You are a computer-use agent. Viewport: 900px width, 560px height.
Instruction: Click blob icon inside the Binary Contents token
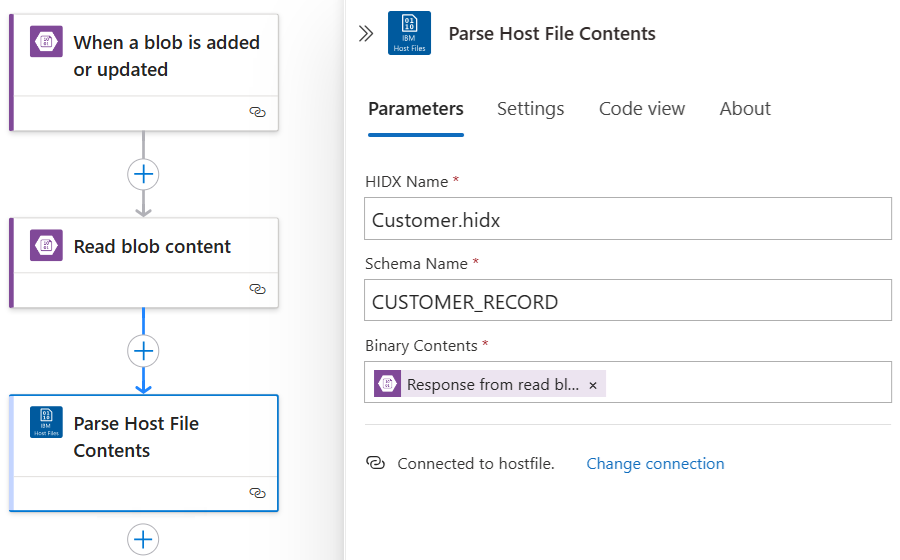coord(388,384)
